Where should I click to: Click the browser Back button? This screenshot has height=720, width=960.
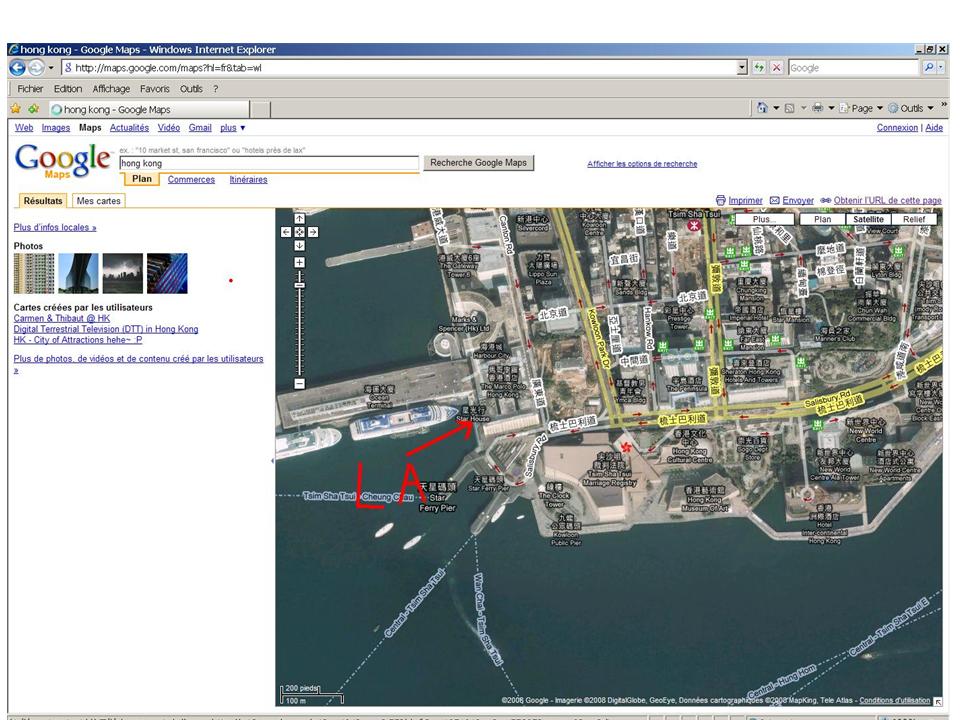pyautogui.click(x=17, y=68)
